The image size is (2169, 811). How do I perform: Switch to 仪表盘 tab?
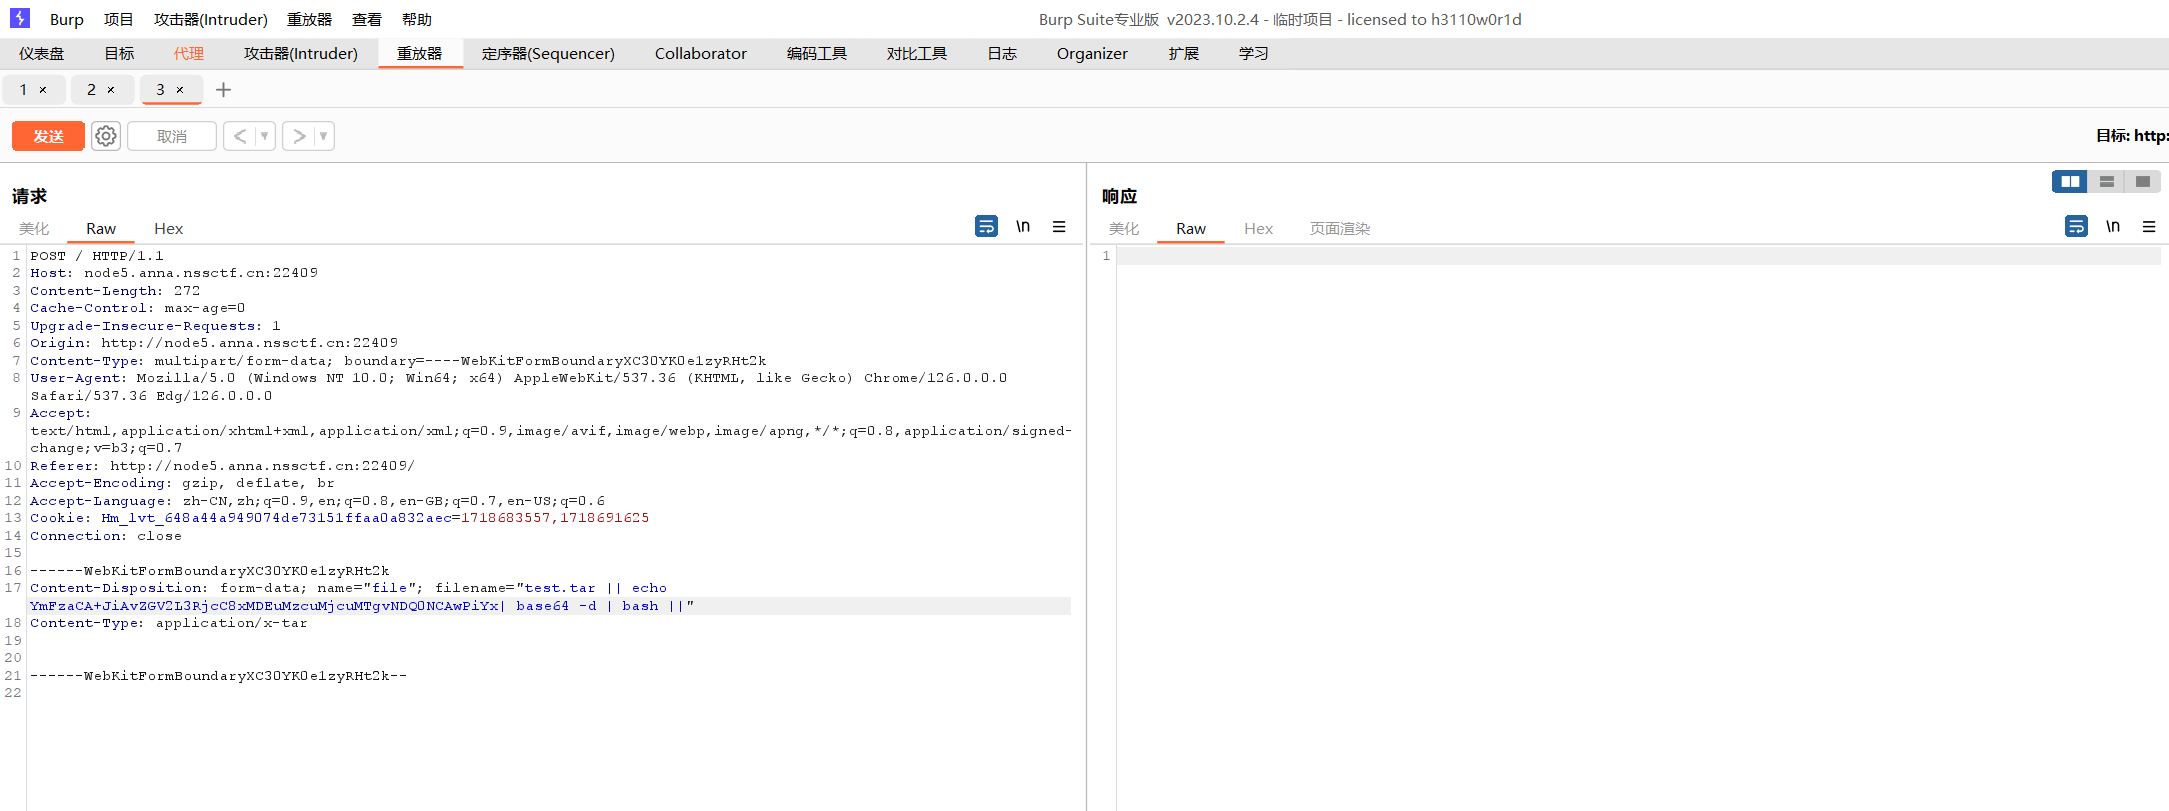[42, 53]
